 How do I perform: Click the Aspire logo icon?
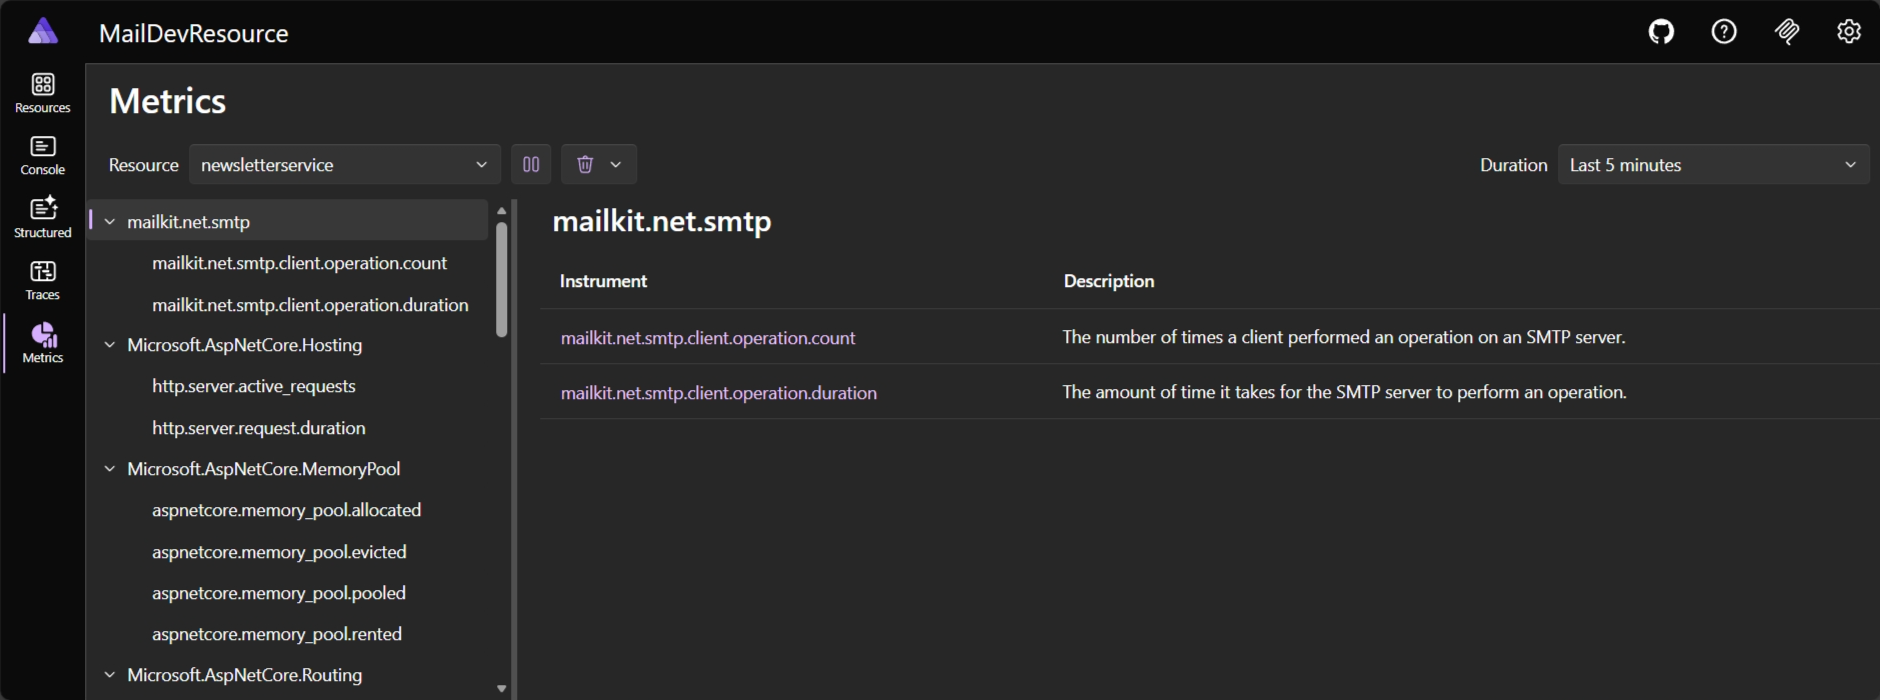point(43,32)
